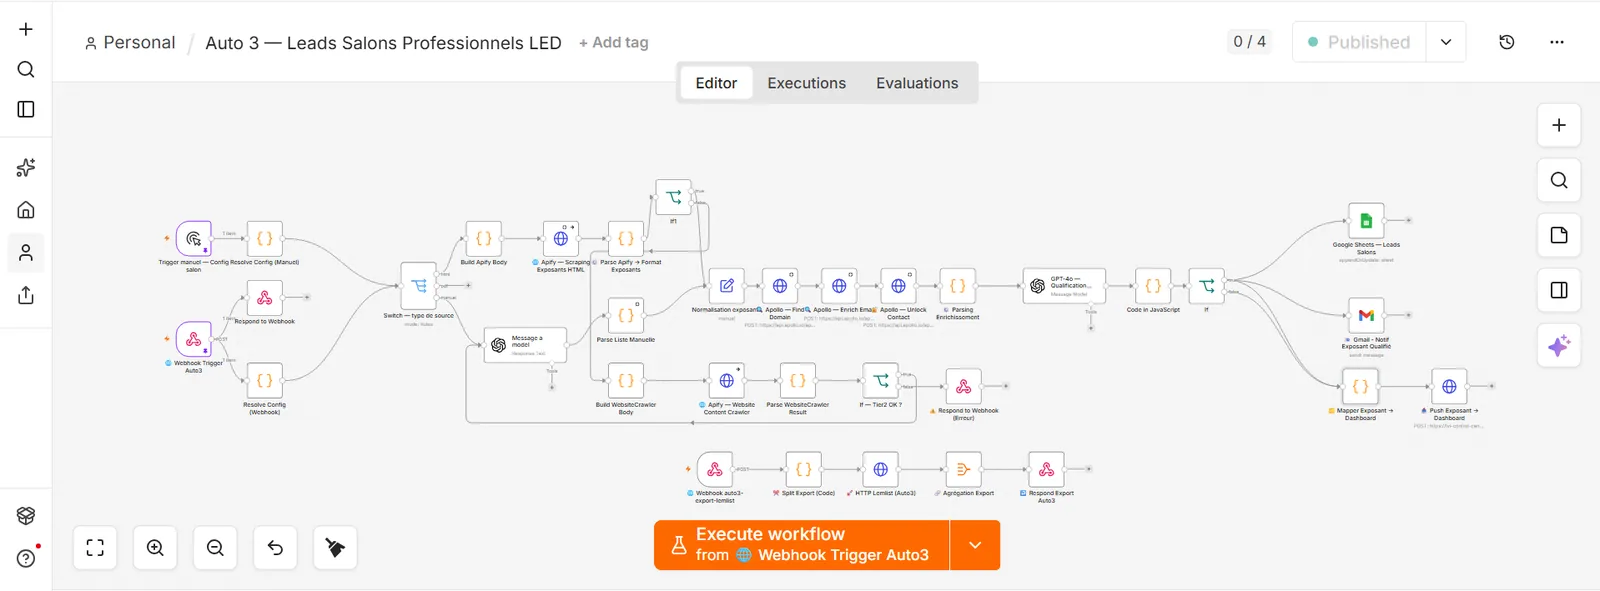Select the Message a model node
1600x591 pixels.
[526, 345]
